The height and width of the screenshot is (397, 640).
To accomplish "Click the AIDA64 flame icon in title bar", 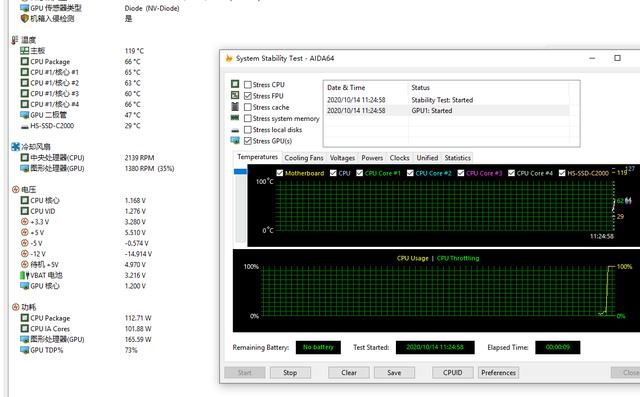I will (x=229, y=58).
